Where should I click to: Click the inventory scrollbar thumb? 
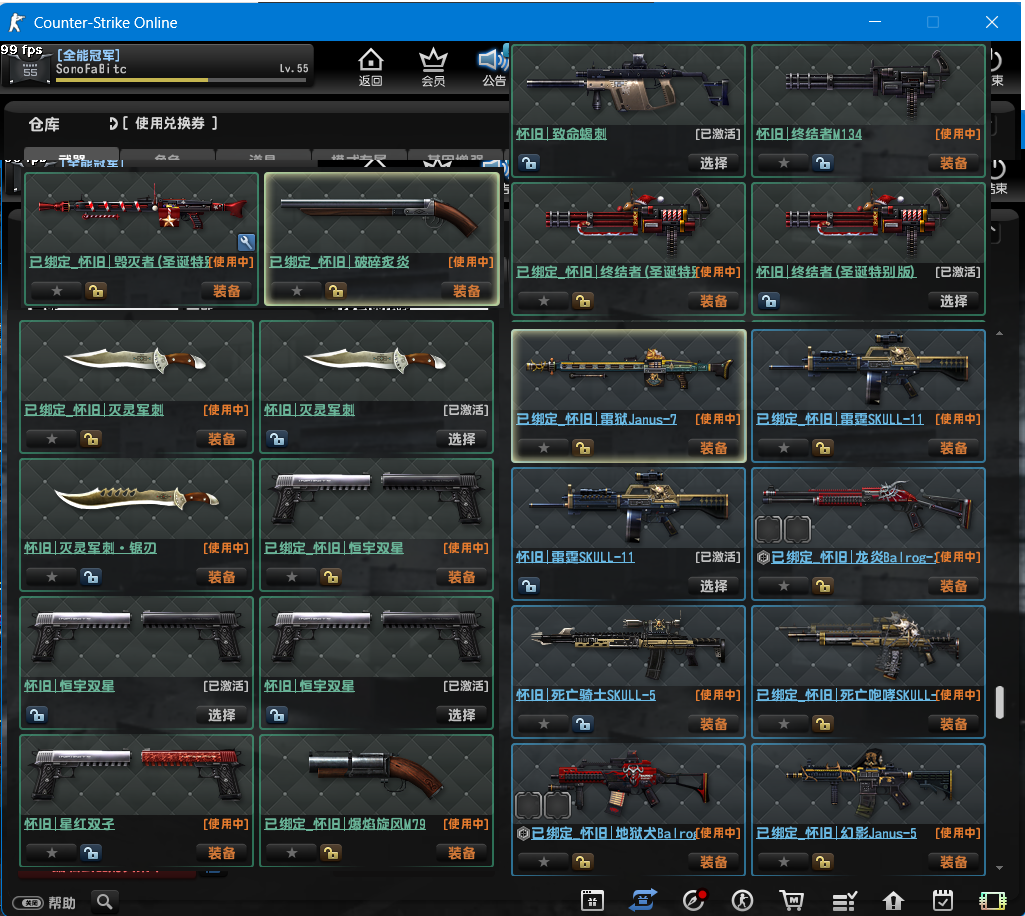coord(1000,702)
